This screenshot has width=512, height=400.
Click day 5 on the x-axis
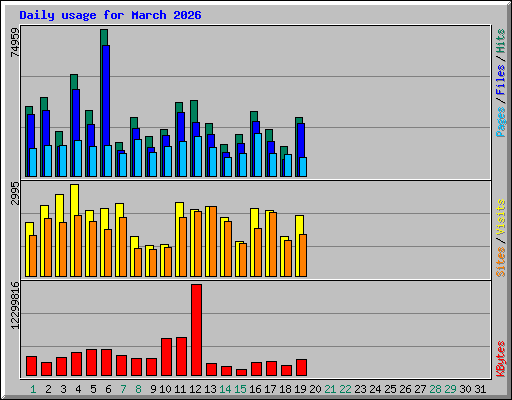tap(93, 389)
